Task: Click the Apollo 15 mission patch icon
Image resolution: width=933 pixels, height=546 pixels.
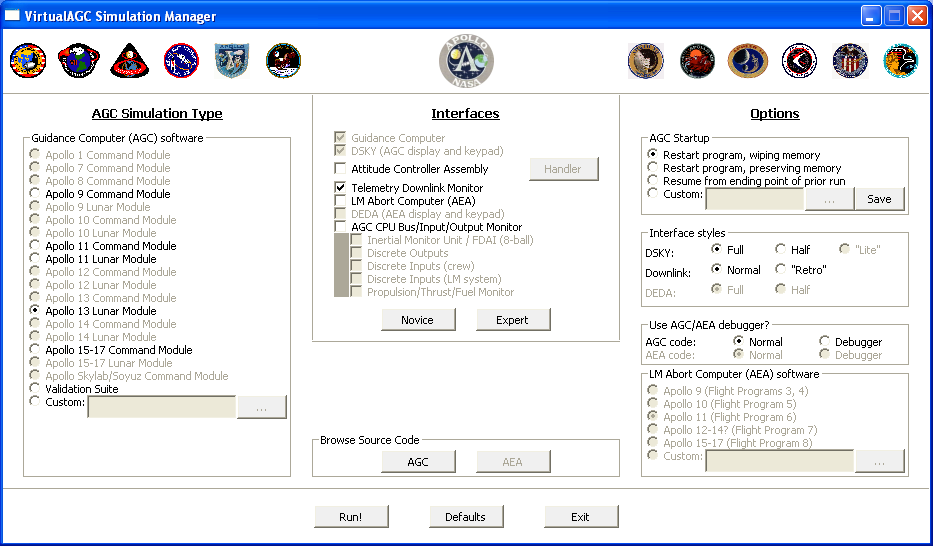Action: [799, 61]
